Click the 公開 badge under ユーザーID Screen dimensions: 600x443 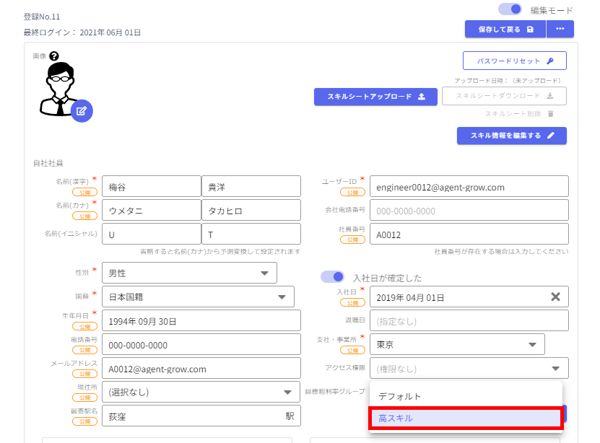(351, 192)
